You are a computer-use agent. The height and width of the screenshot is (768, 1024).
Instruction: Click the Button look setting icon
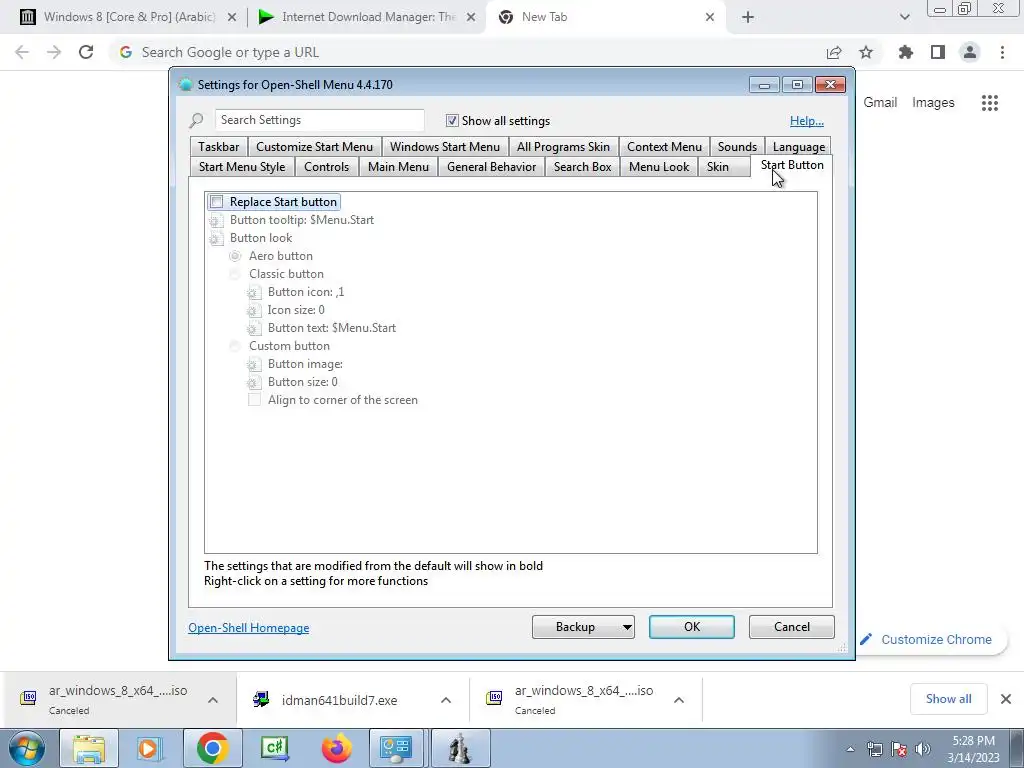216,238
